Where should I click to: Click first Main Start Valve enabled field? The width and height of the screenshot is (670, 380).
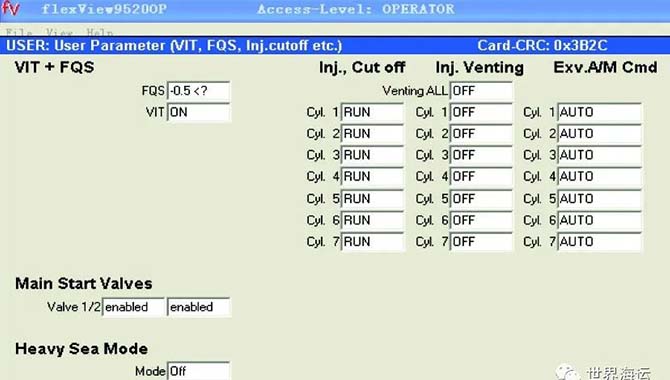coord(133,307)
